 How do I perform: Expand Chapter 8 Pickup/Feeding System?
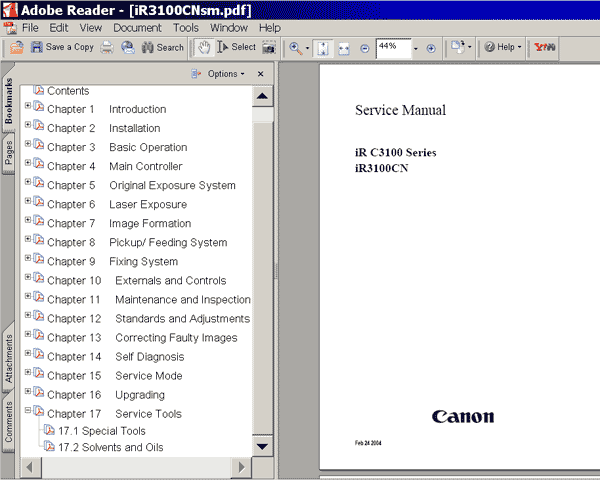point(28,238)
